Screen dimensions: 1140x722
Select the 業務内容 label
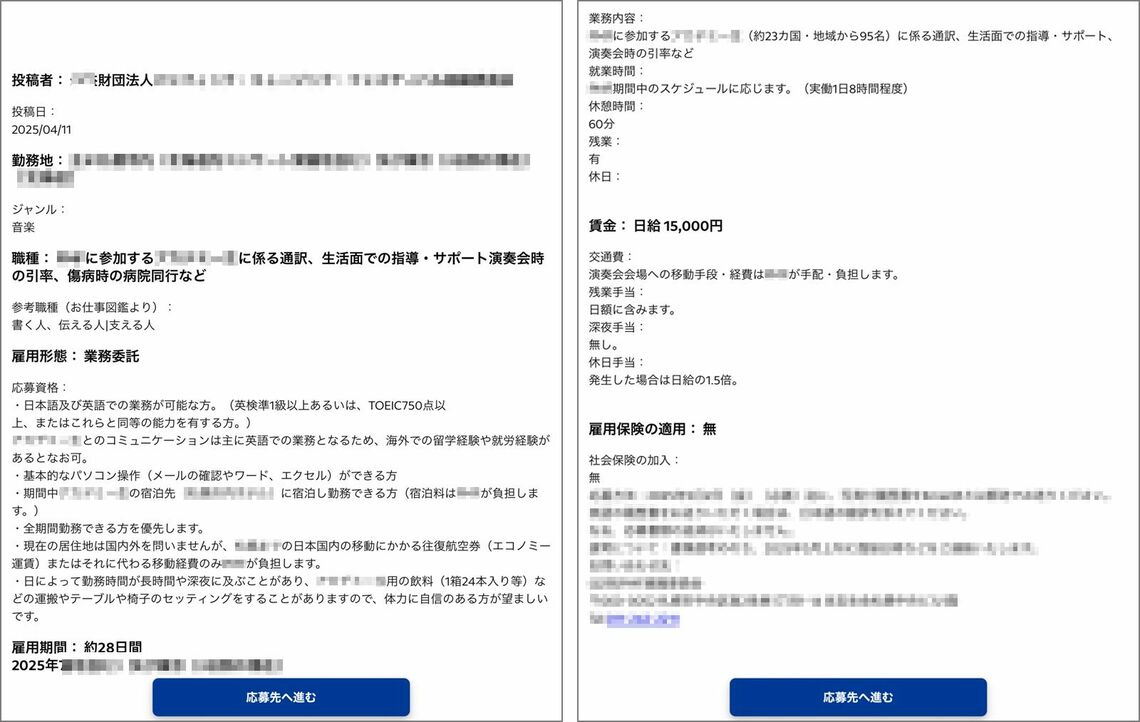617,18
